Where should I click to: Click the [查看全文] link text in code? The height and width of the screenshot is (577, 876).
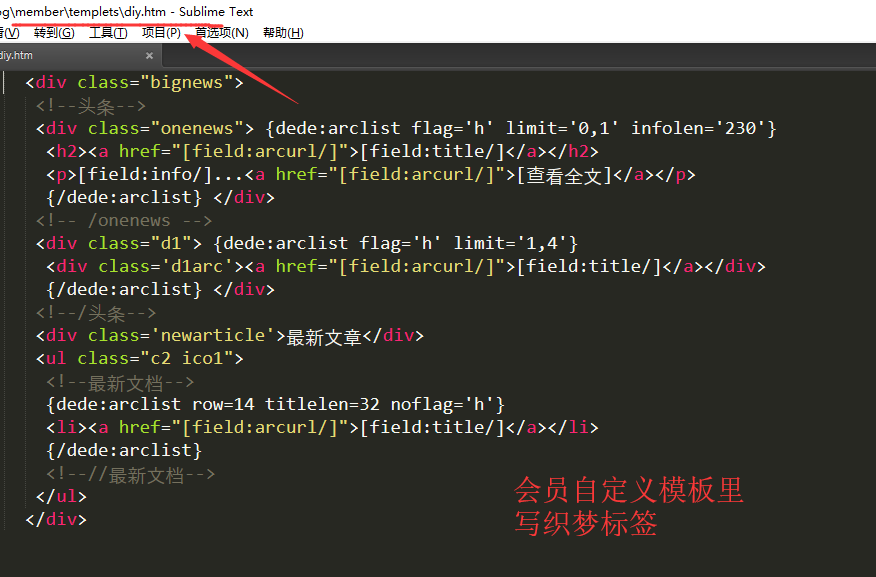click(563, 175)
